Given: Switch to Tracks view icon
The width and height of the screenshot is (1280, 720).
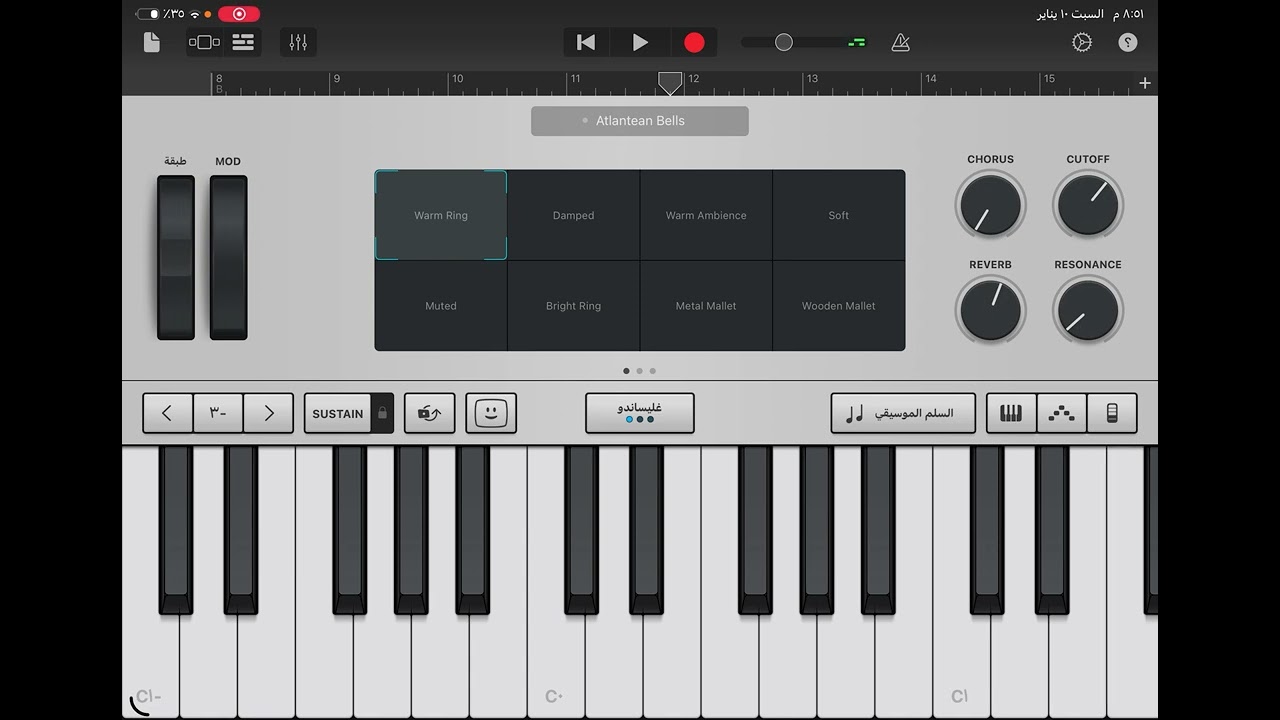Looking at the screenshot, I should (243, 42).
